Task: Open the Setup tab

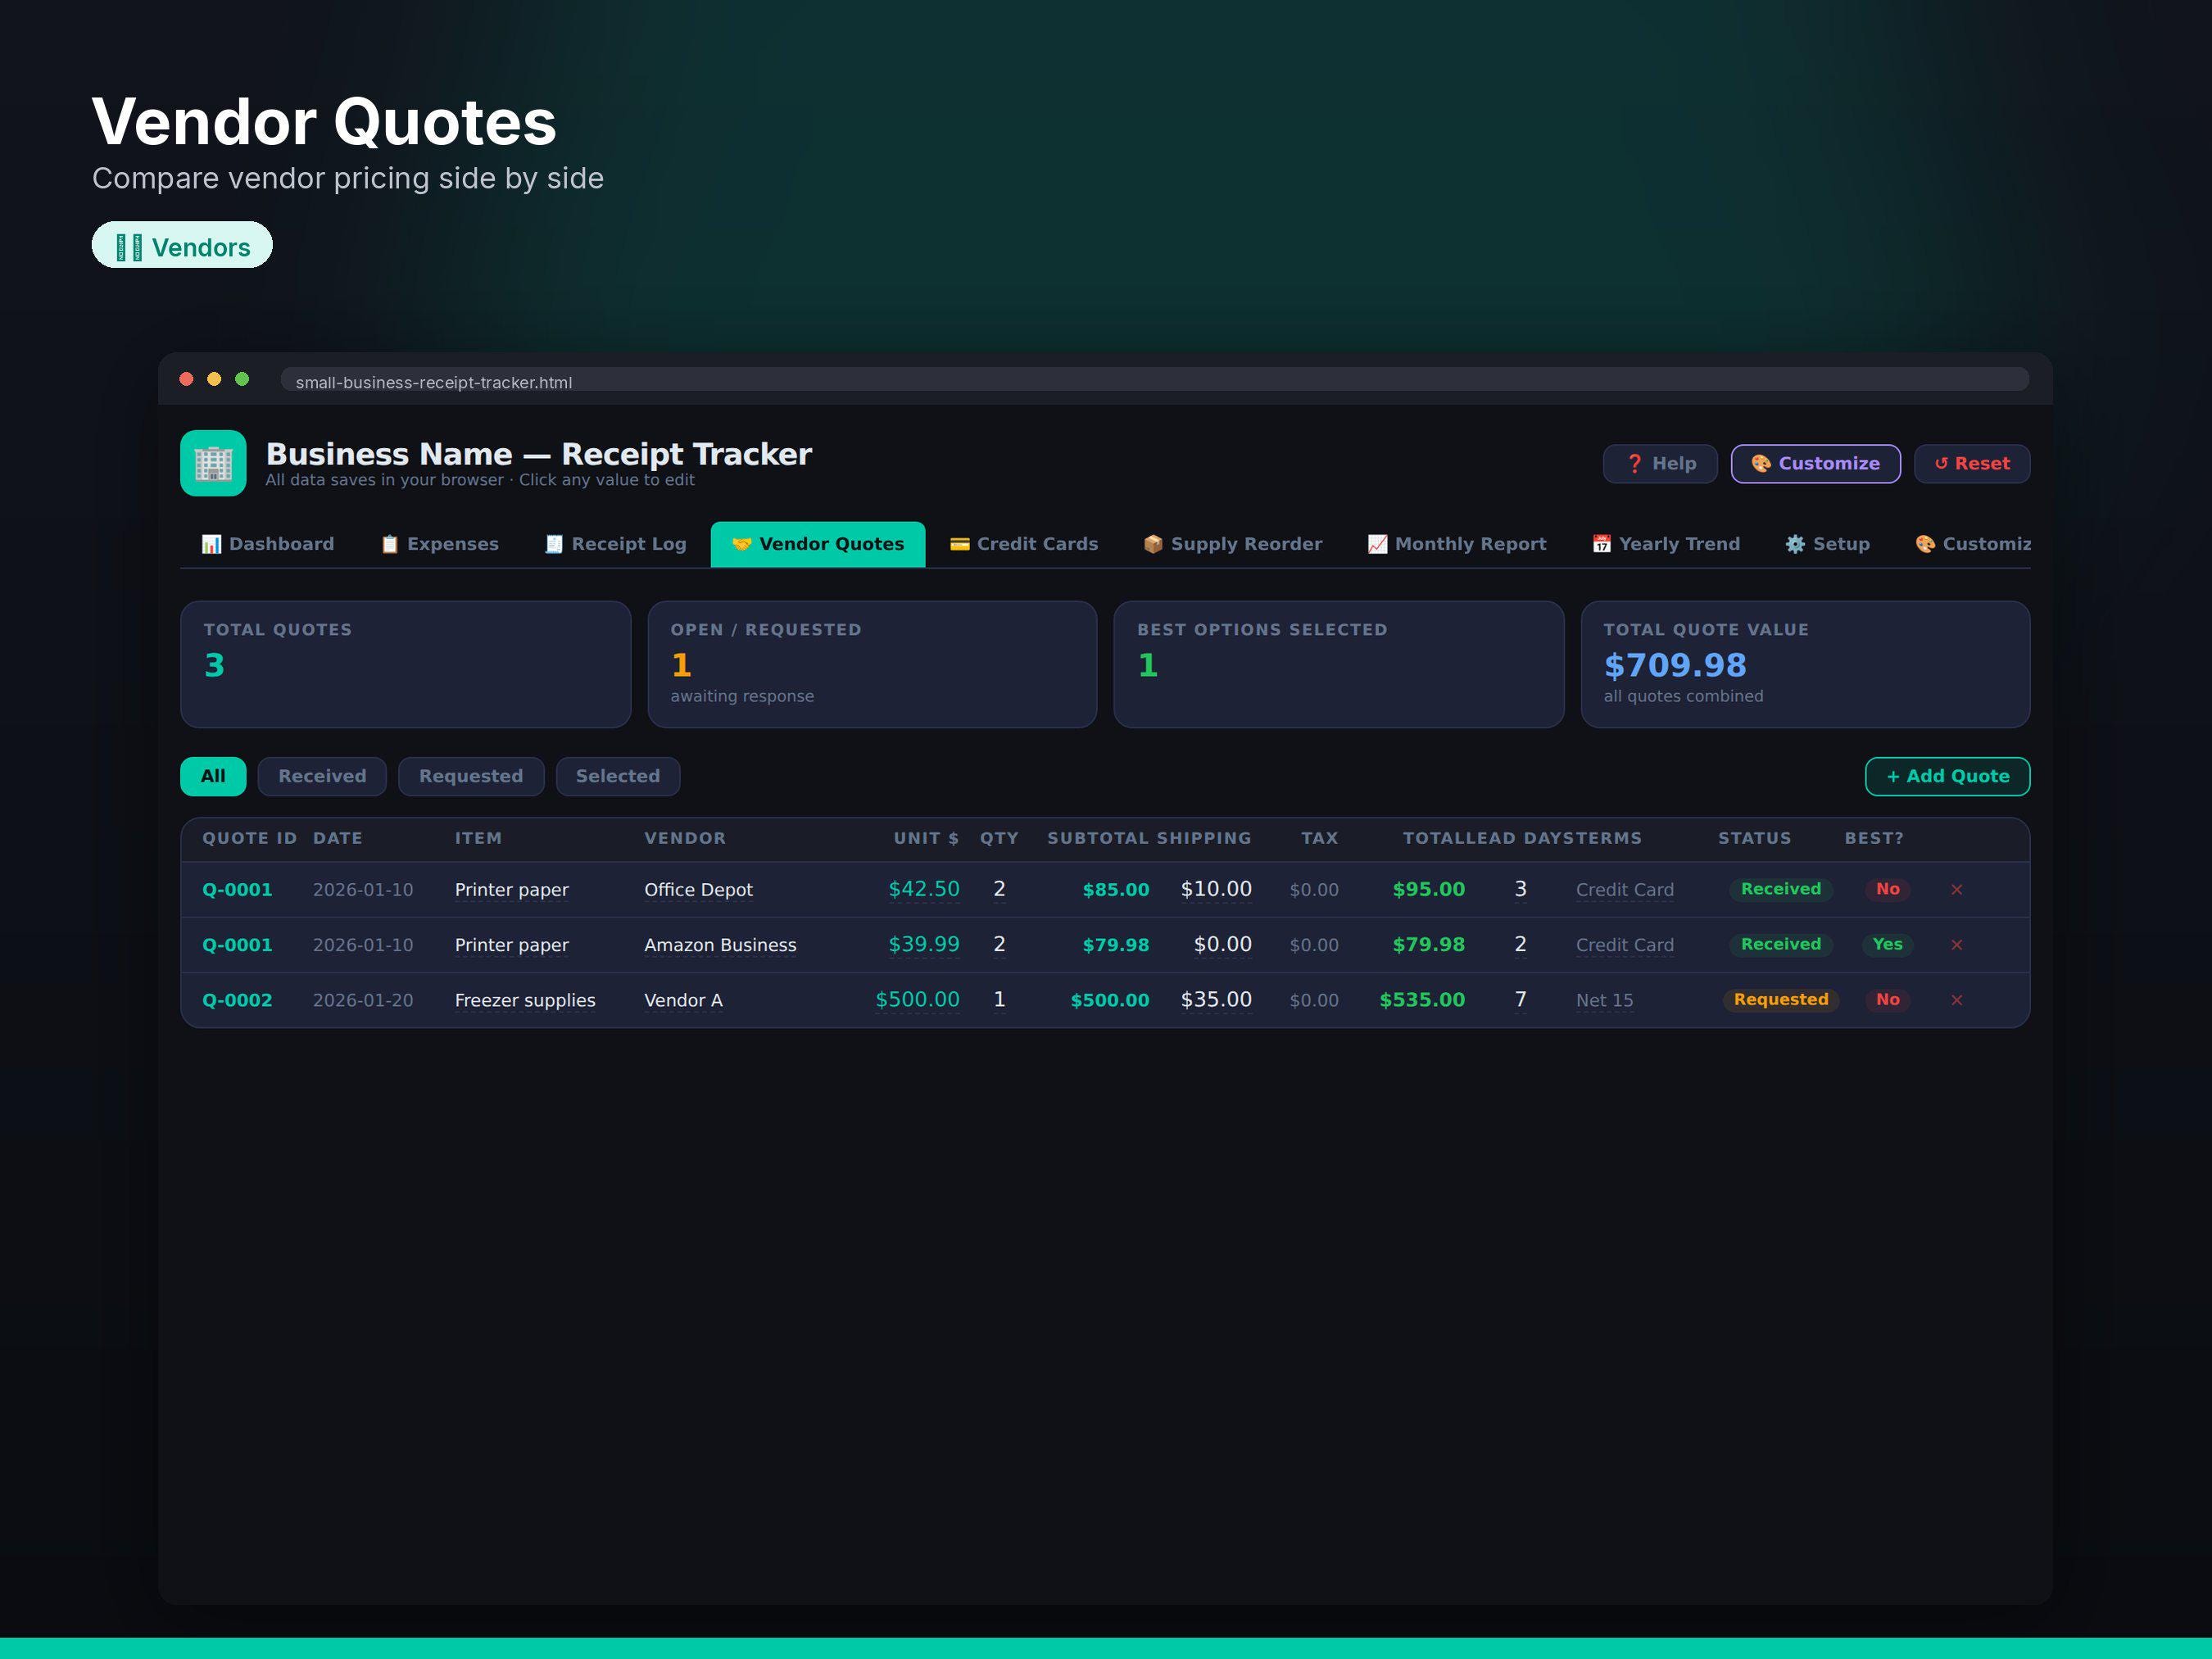Action: pyautogui.click(x=1828, y=544)
